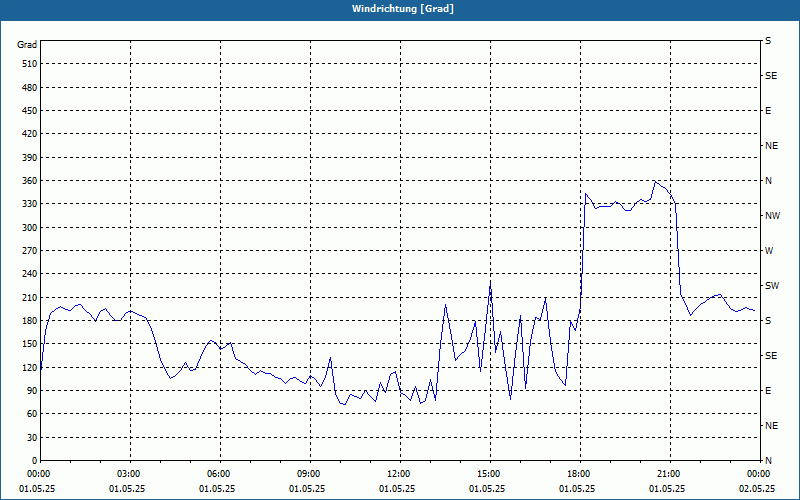The width and height of the screenshot is (800, 500).
Task: Click the S compass label level with 180
Action: pyautogui.click(x=768, y=321)
